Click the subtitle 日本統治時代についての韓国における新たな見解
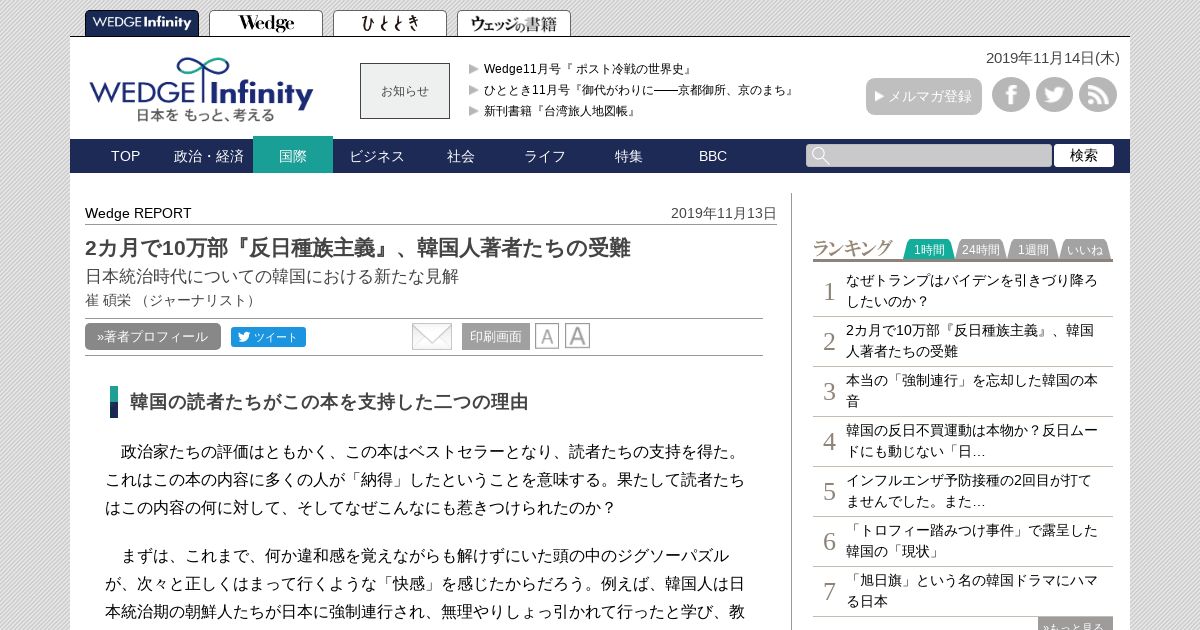This screenshot has height=630, width=1200. click(271, 277)
